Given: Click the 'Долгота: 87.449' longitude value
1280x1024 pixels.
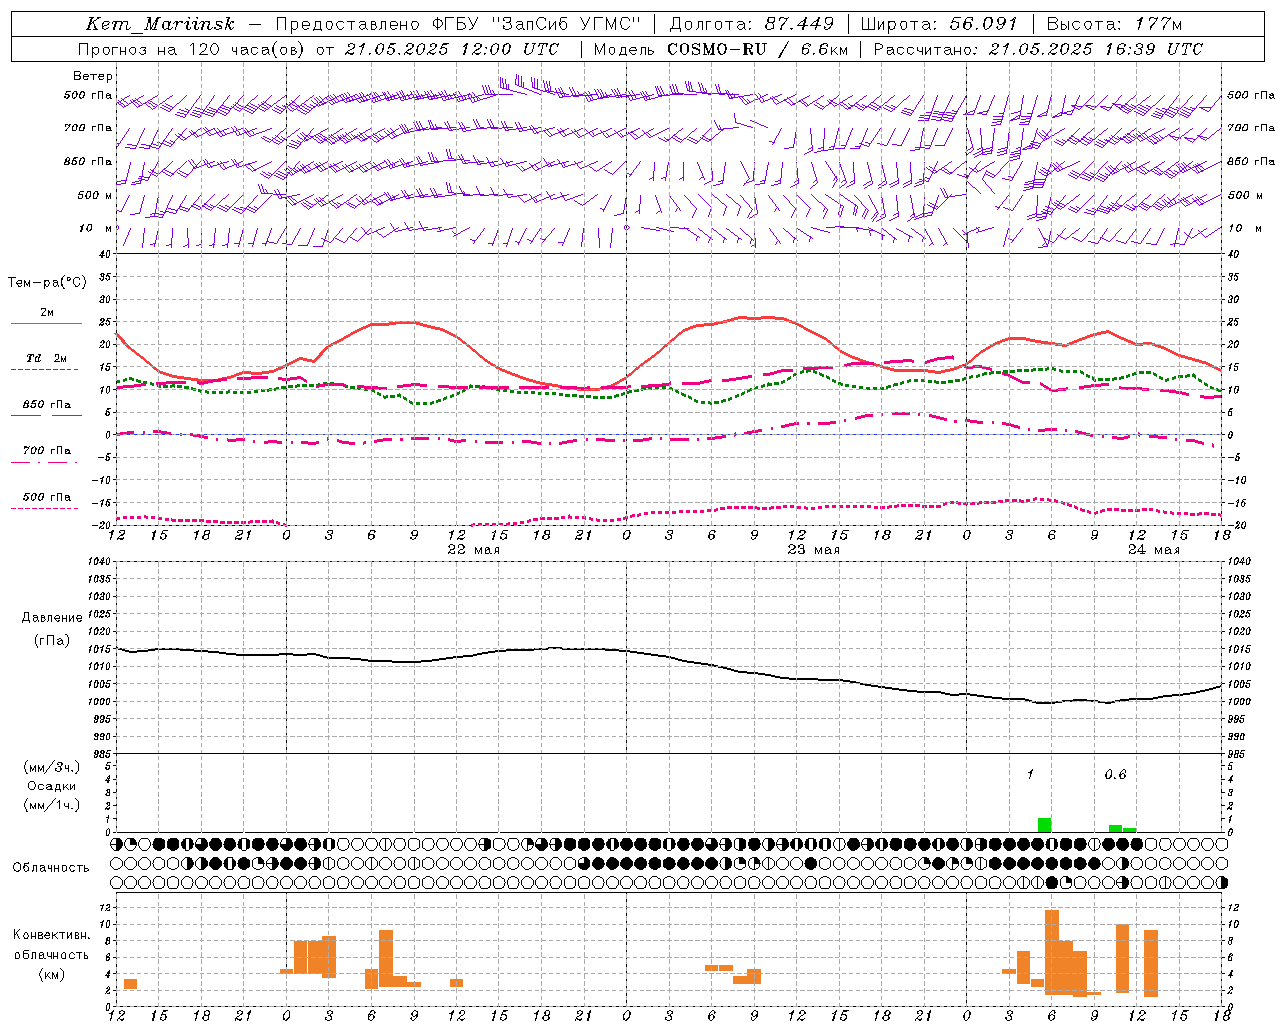Looking at the screenshot, I should coord(752,24).
